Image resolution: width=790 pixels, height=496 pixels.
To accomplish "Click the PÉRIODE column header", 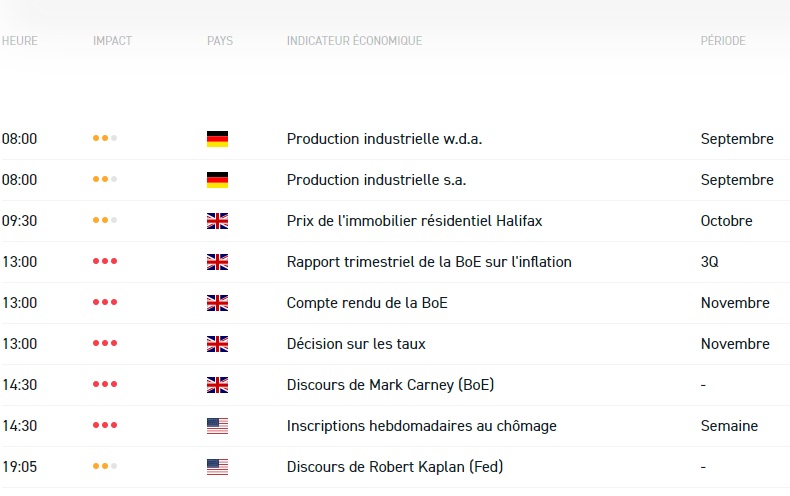I will click(x=723, y=41).
